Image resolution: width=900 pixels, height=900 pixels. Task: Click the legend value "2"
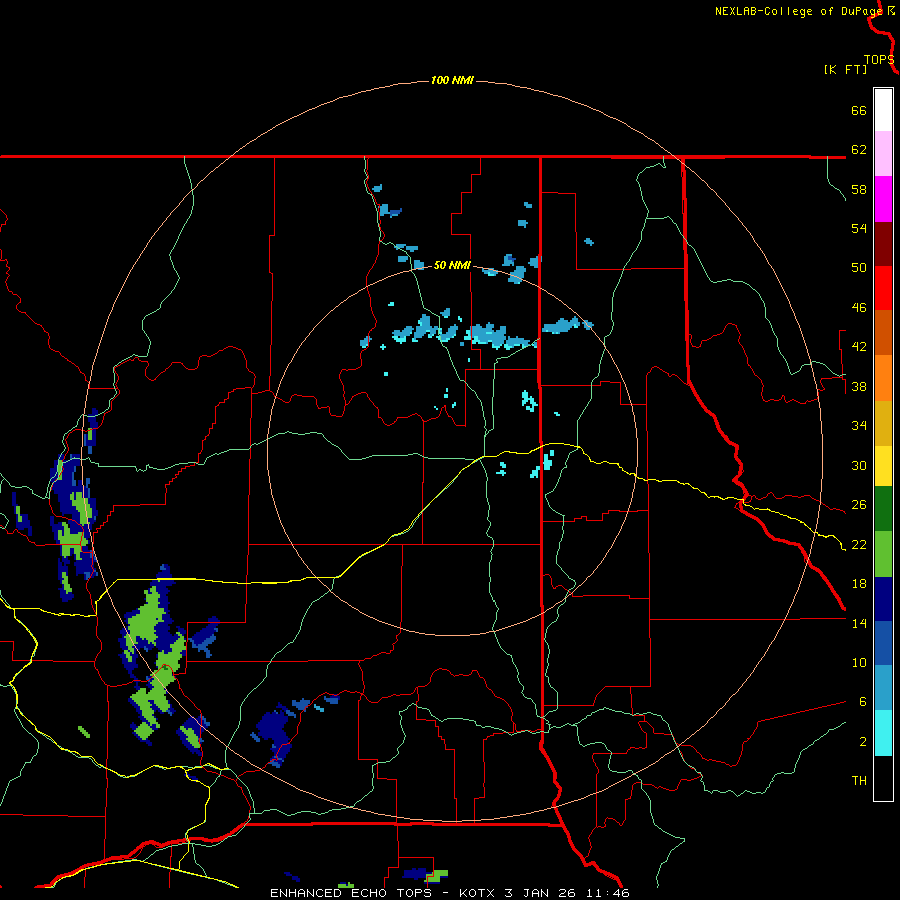point(863,742)
